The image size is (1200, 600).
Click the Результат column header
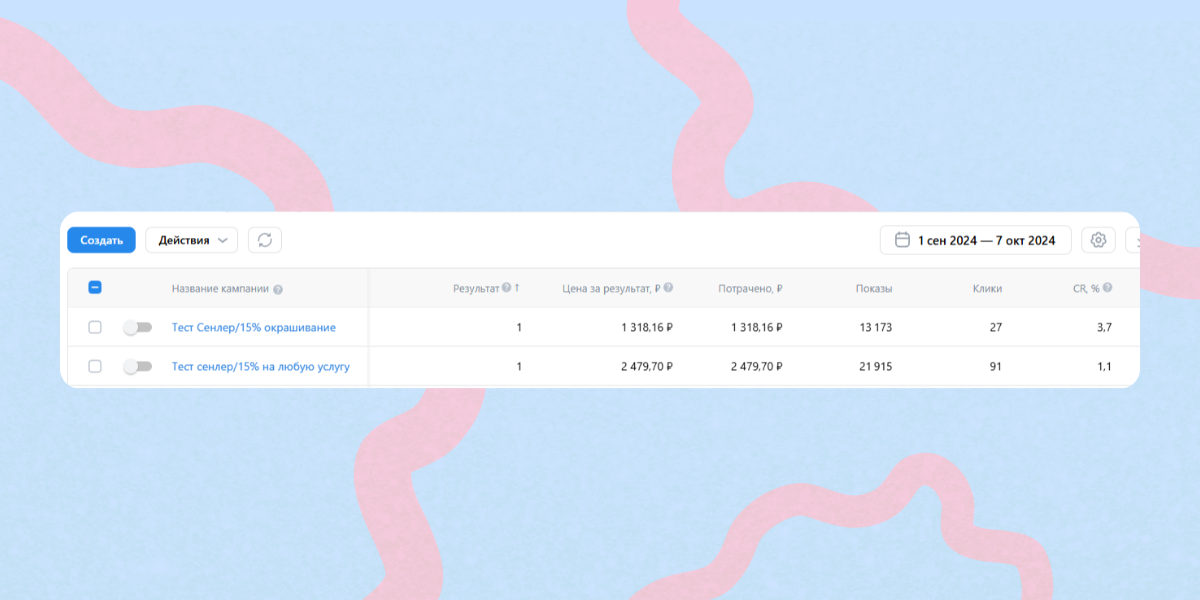tap(476, 288)
